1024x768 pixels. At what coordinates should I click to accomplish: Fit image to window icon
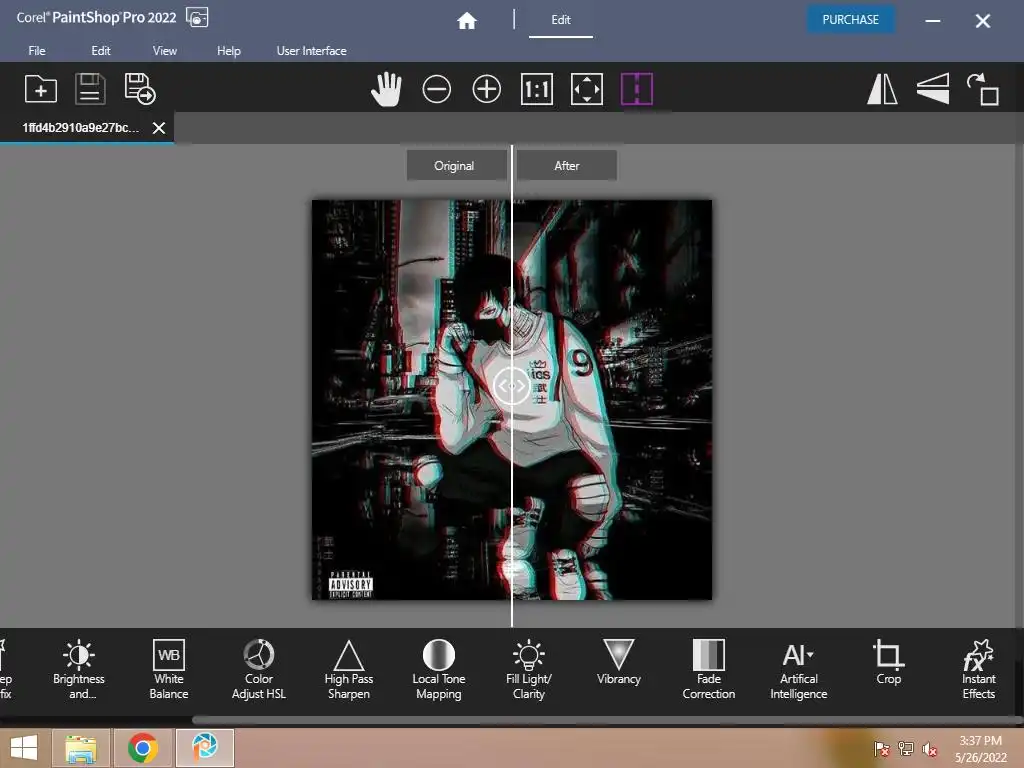[x=586, y=89]
